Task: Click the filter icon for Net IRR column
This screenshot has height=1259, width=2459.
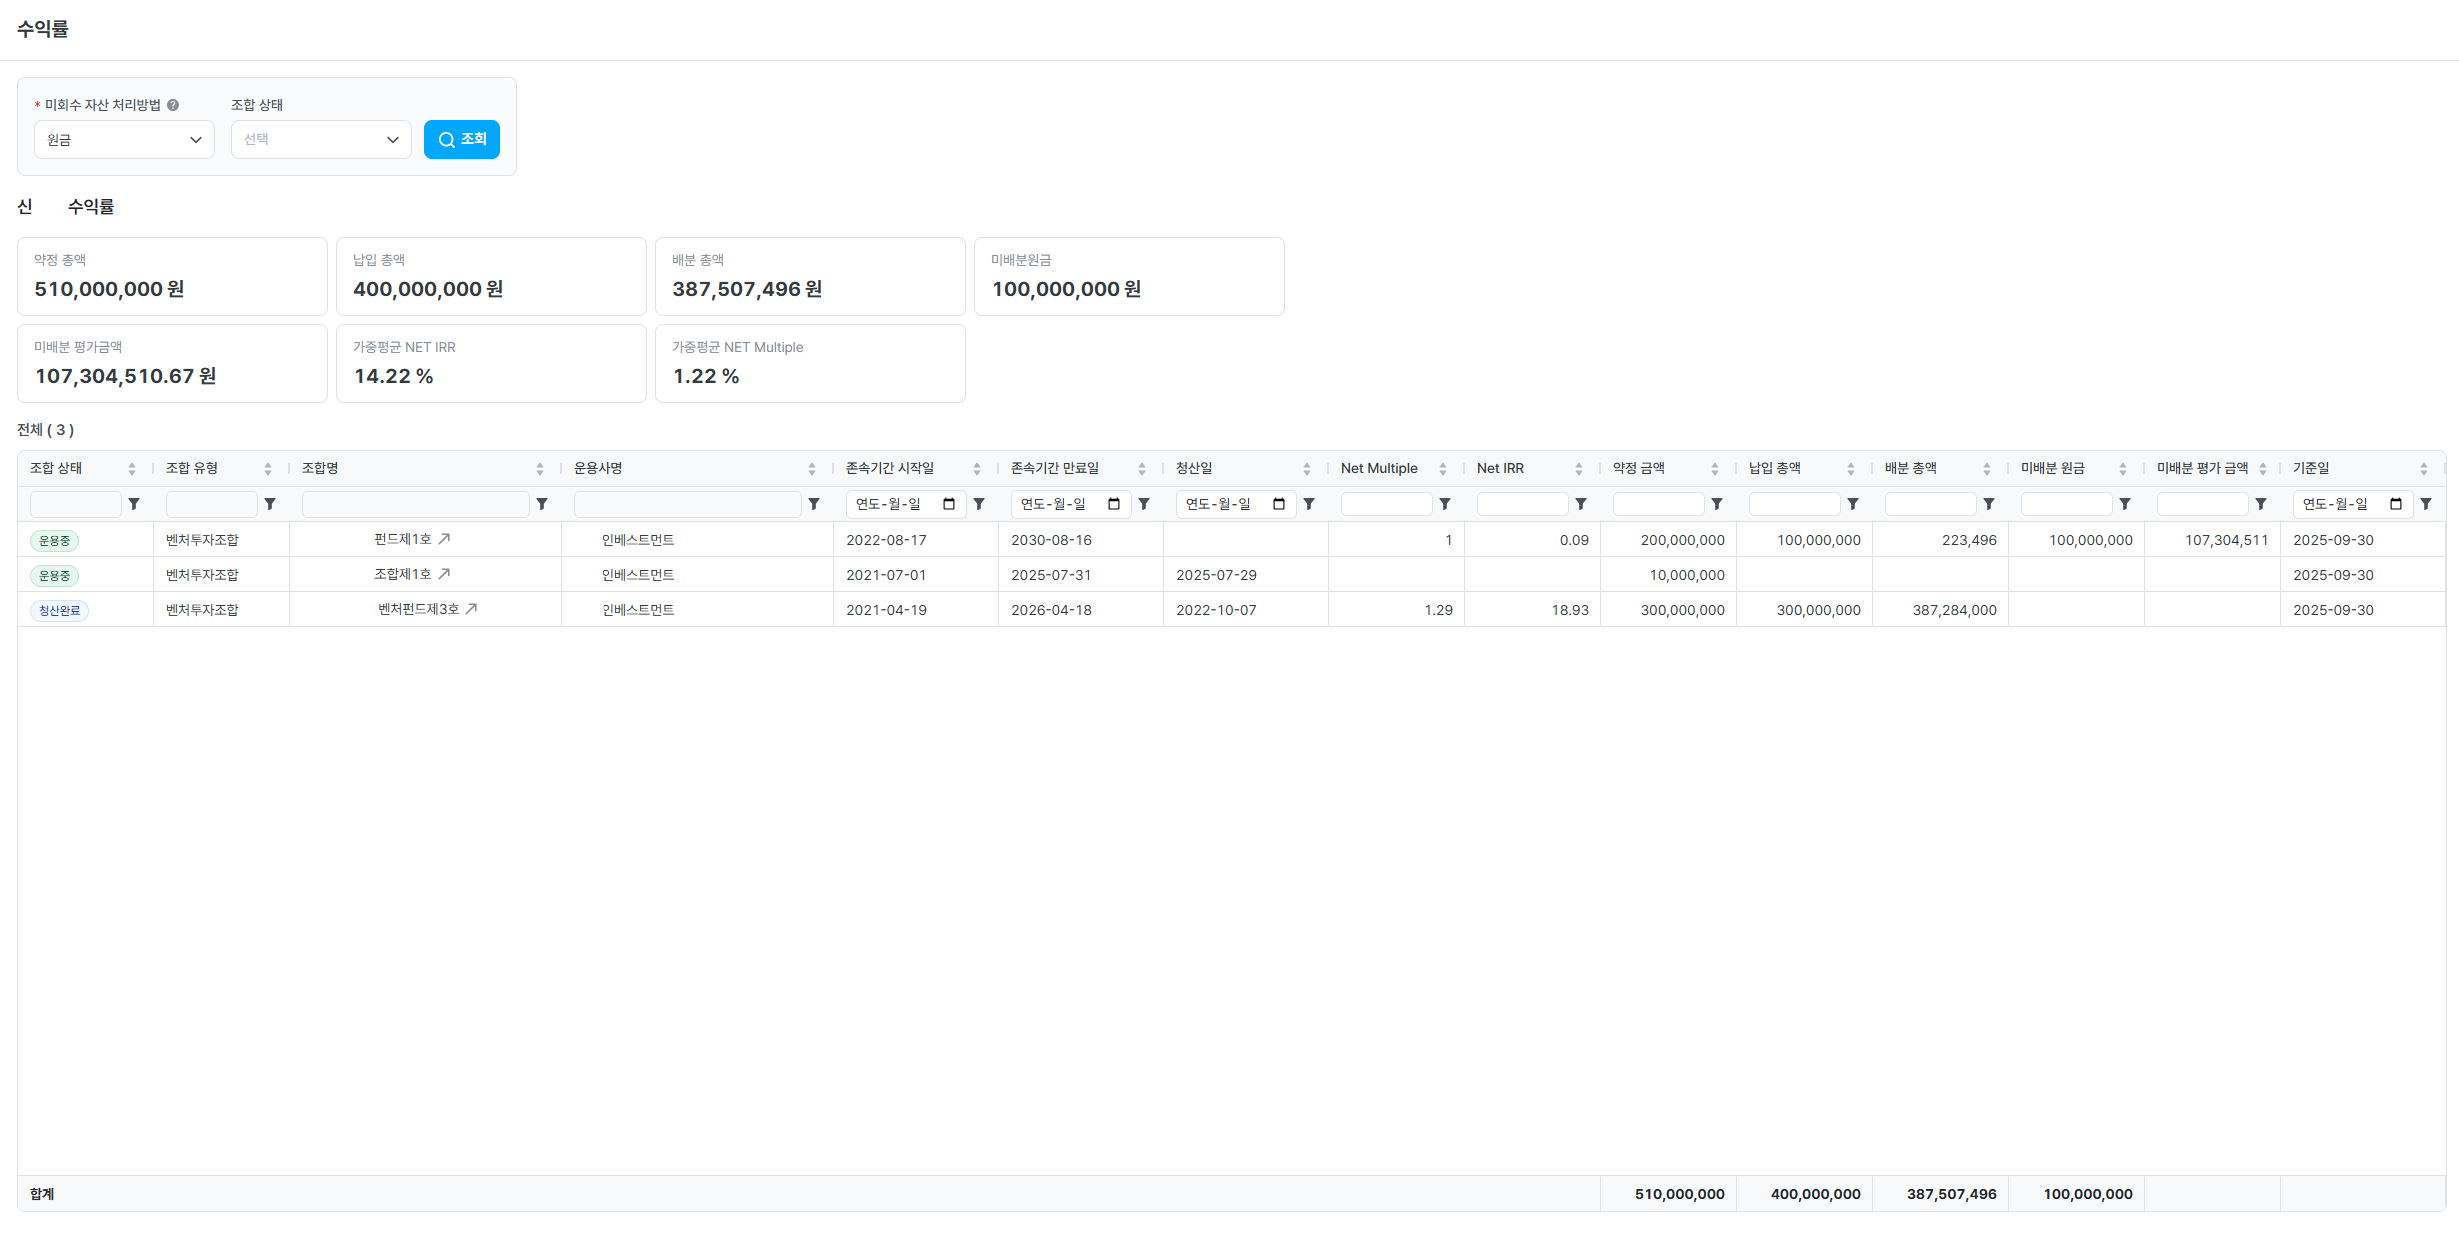Action: point(1581,505)
